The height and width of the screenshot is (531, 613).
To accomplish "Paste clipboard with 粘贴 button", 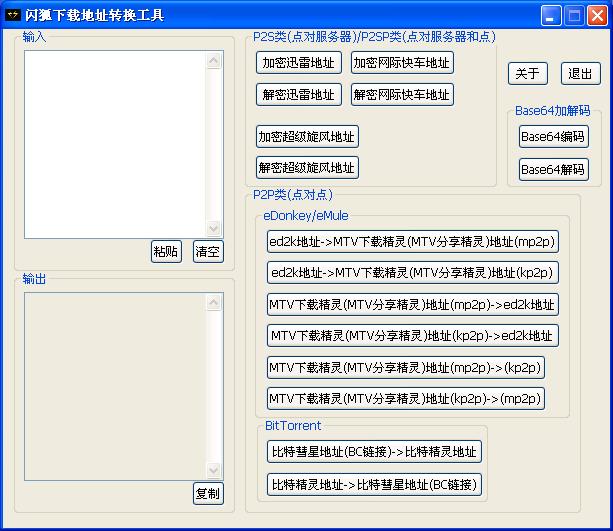I will (166, 251).
